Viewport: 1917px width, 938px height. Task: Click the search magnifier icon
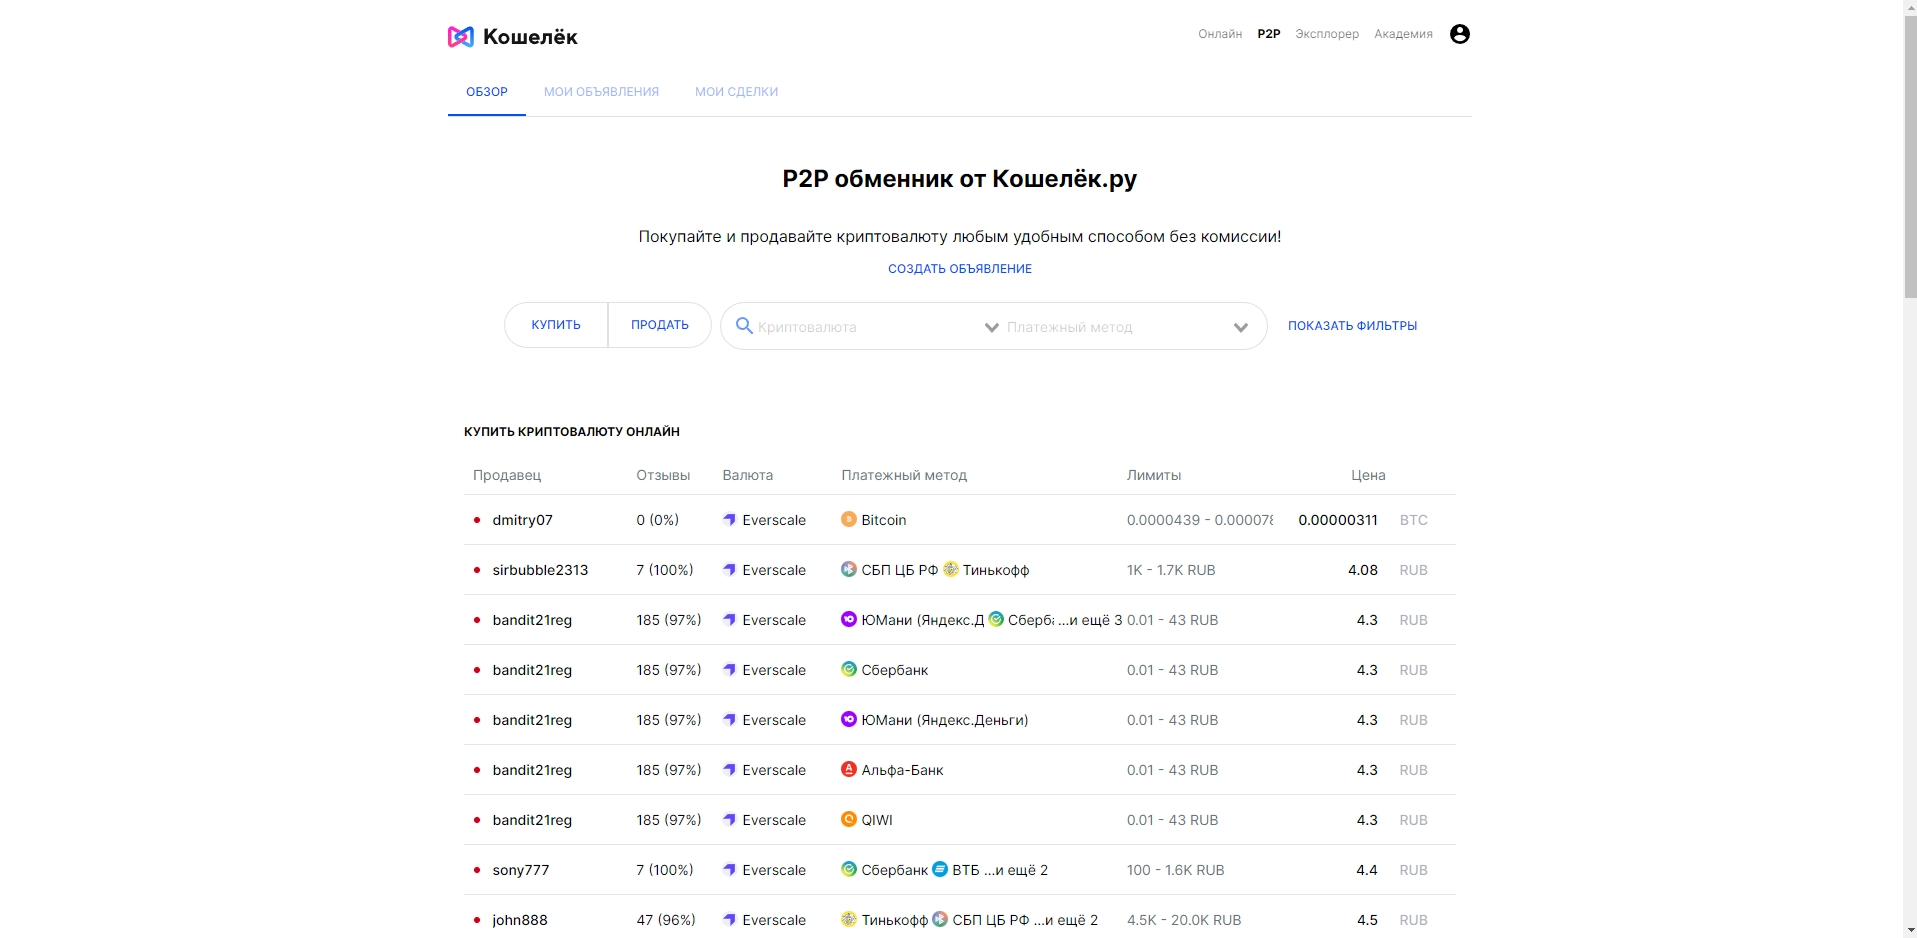click(744, 326)
